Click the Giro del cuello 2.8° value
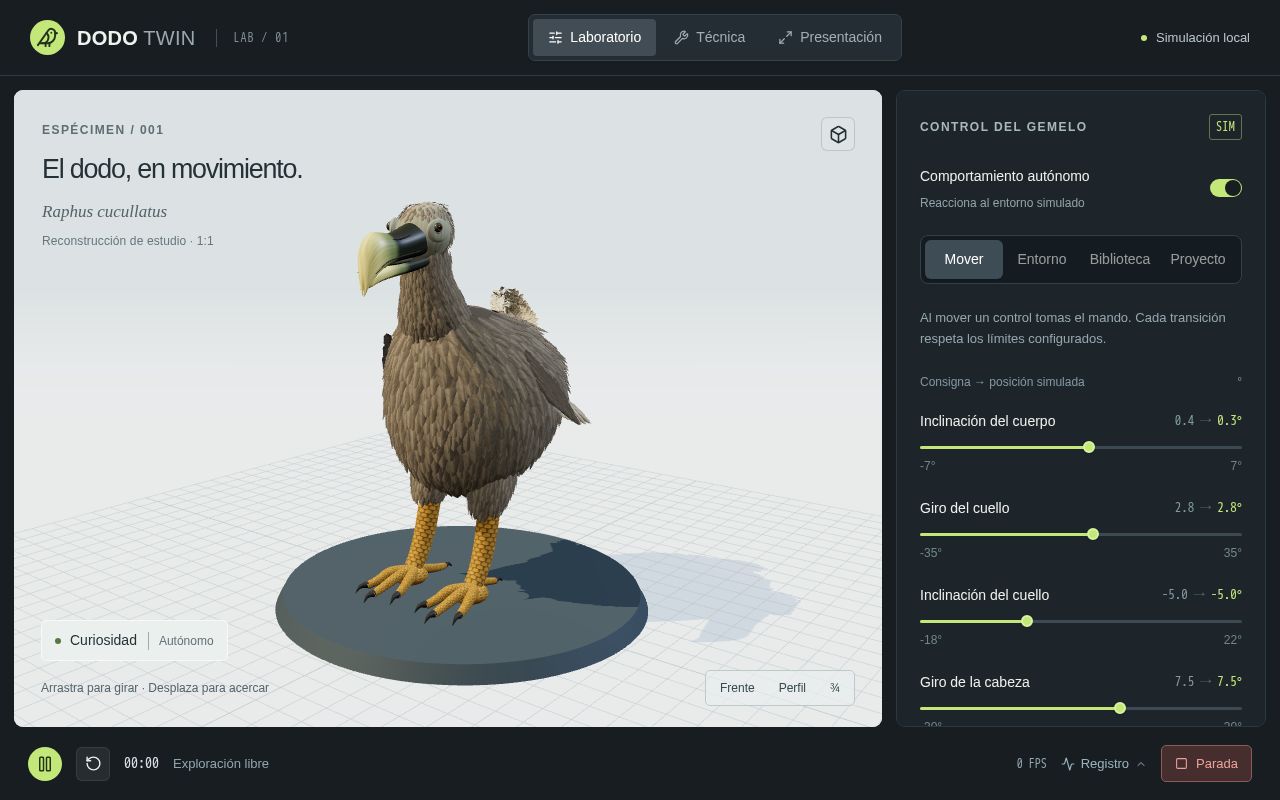 click(x=1229, y=508)
